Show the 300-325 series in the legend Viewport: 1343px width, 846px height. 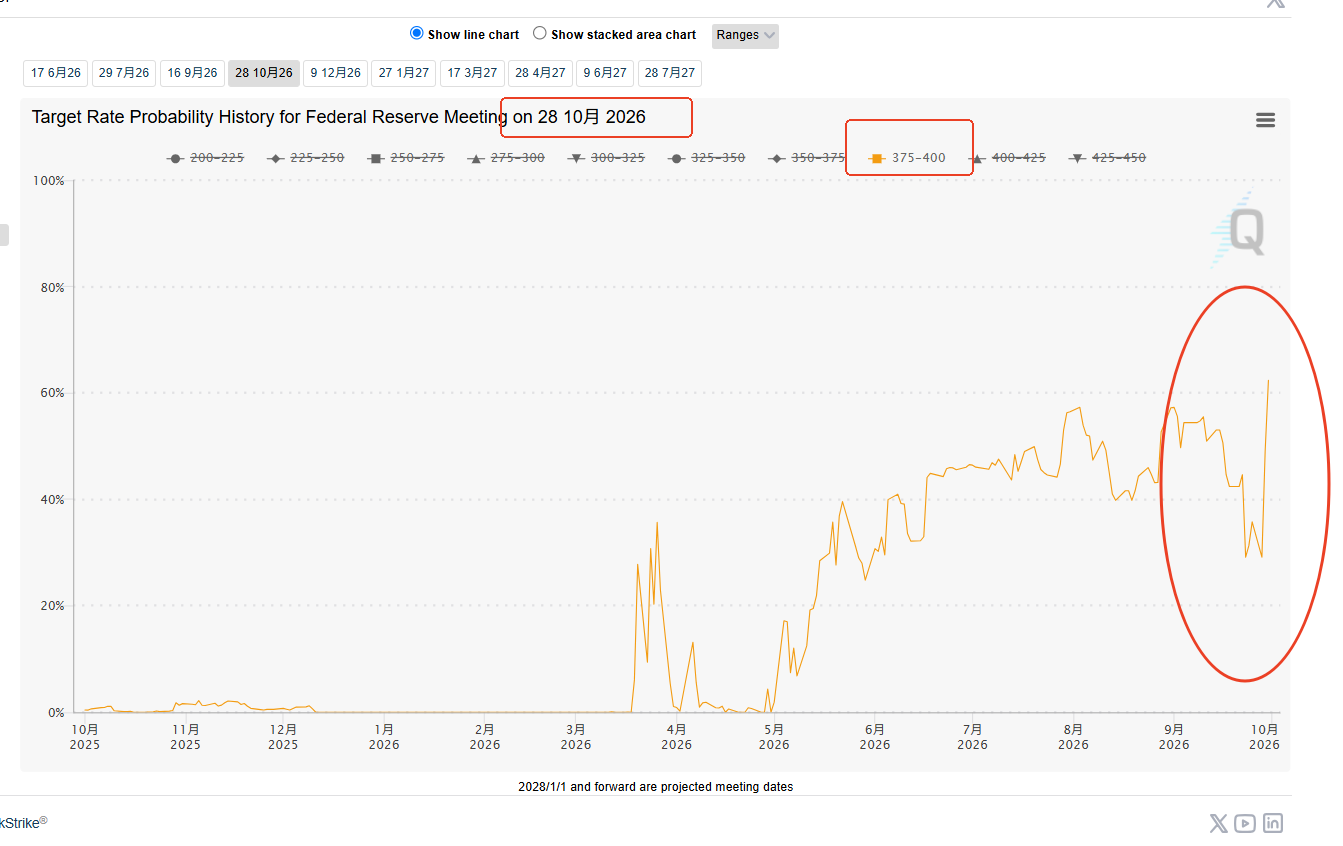pyautogui.click(x=606, y=158)
